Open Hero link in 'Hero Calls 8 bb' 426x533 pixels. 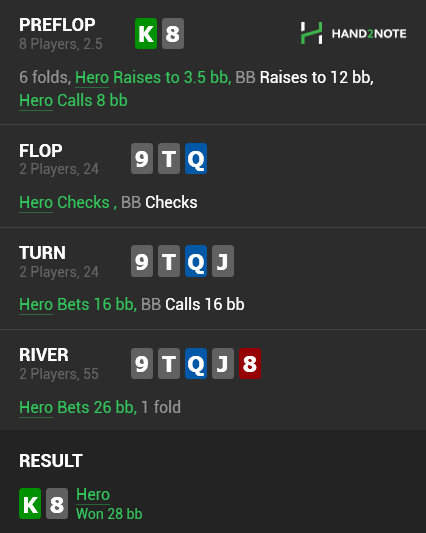pos(36,101)
